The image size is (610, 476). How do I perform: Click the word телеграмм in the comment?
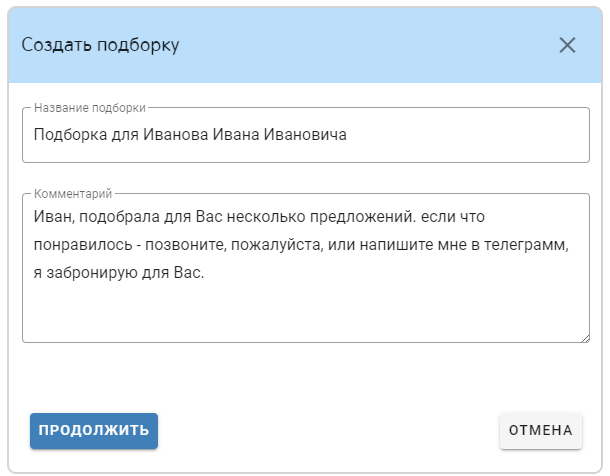[x=525, y=244]
